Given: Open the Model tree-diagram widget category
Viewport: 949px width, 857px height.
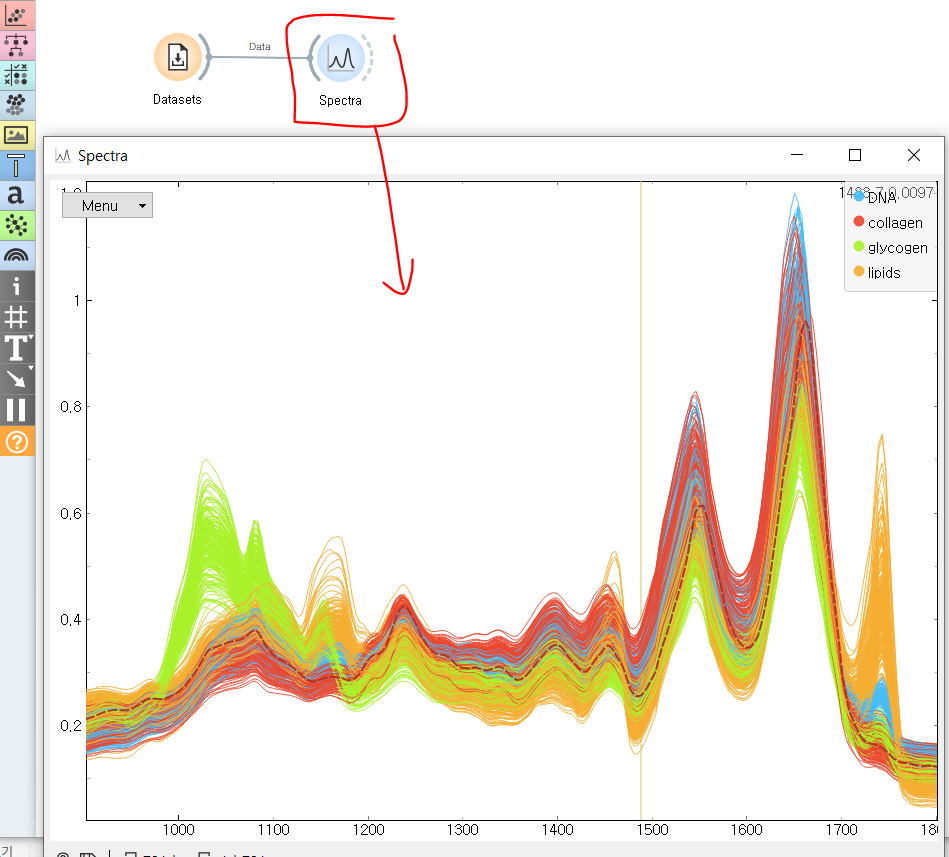Looking at the screenshot, I should 16,45.
